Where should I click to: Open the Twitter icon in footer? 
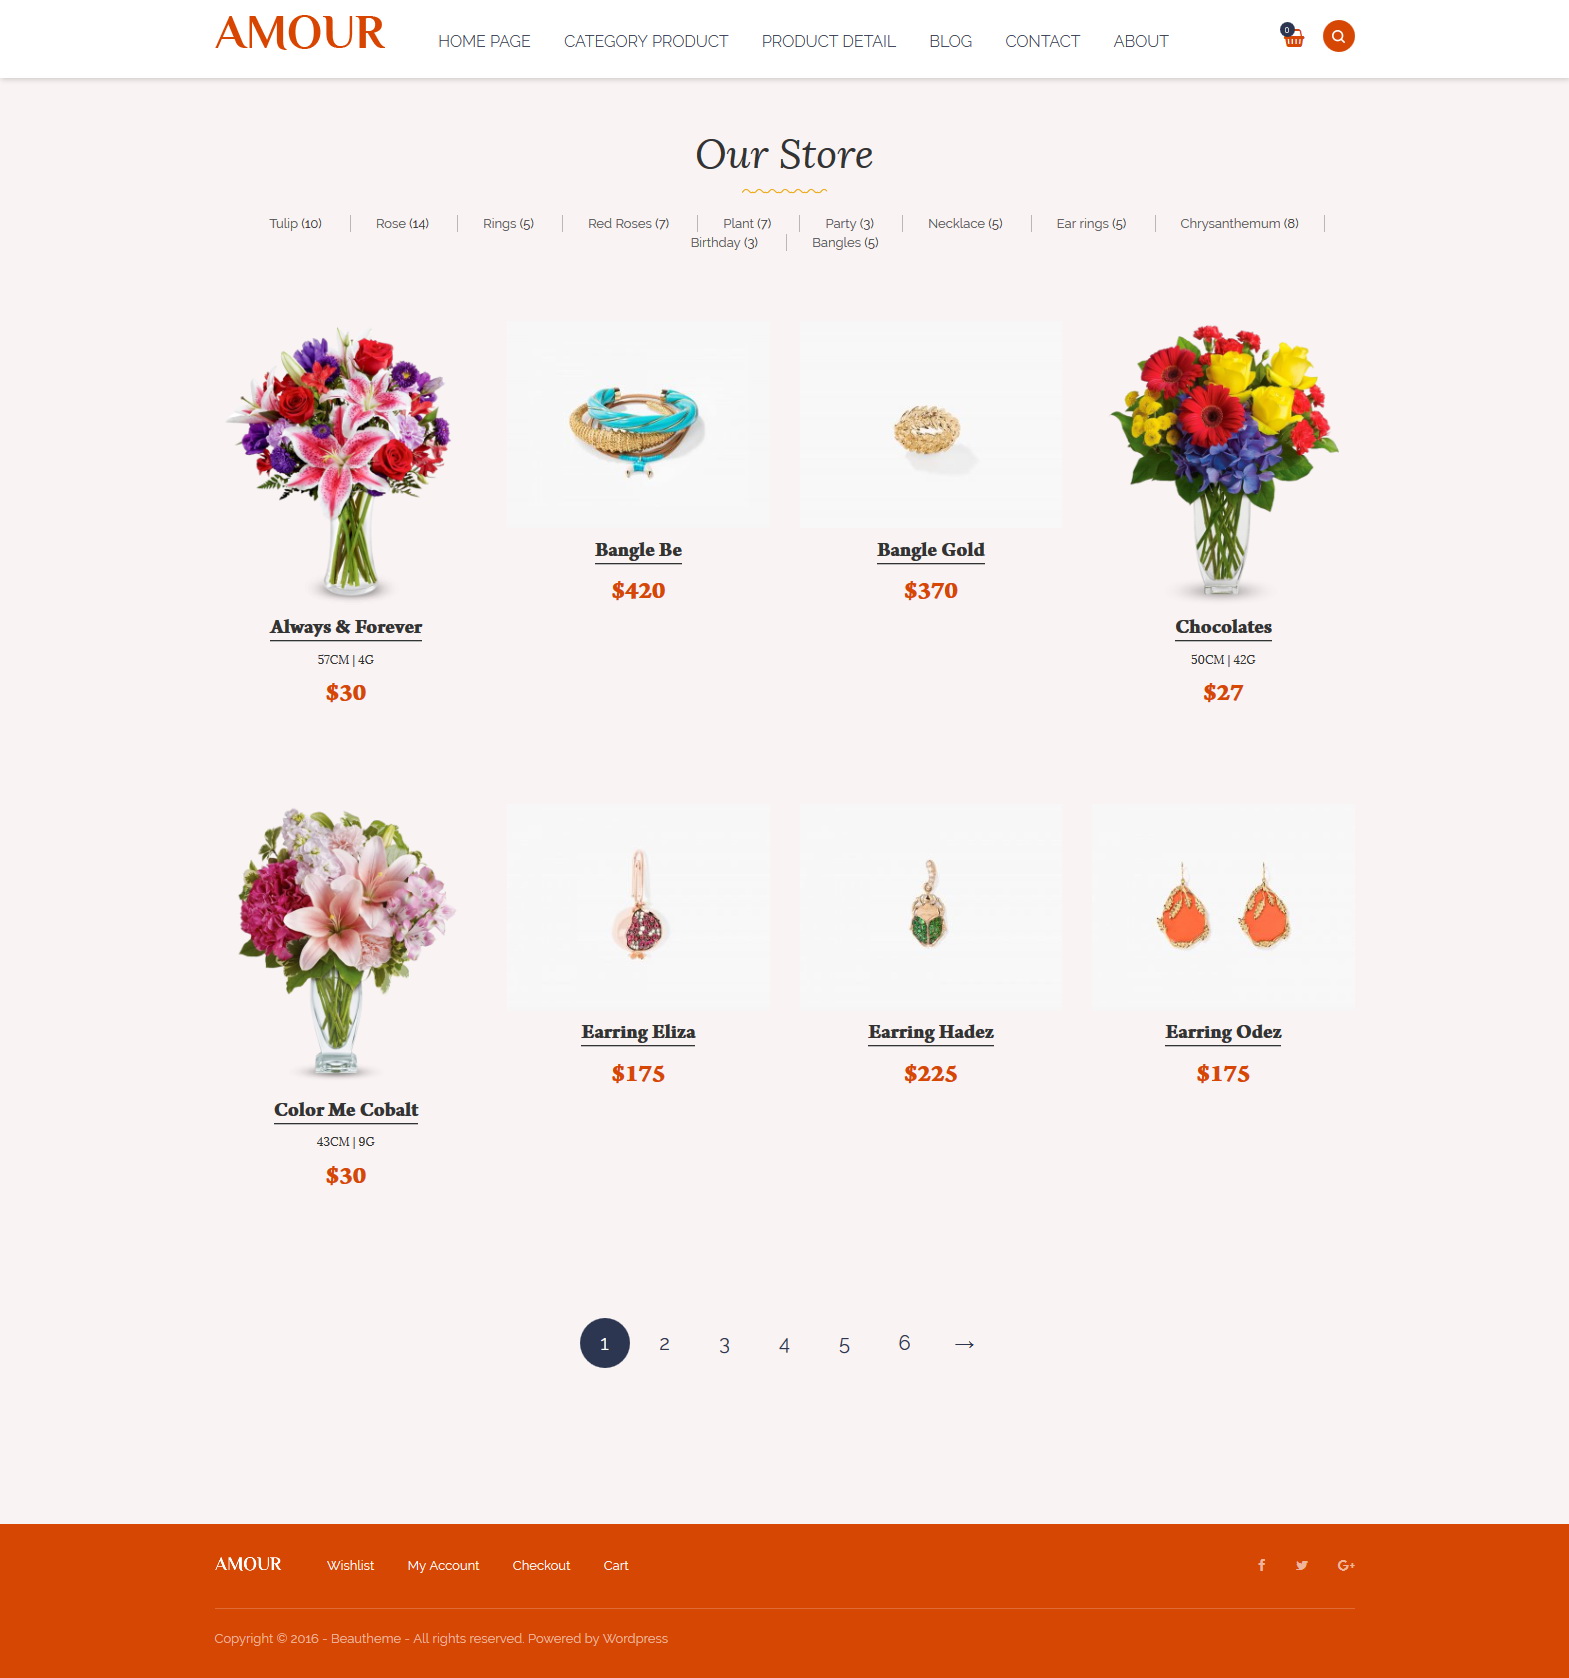pos(1302,1565)
